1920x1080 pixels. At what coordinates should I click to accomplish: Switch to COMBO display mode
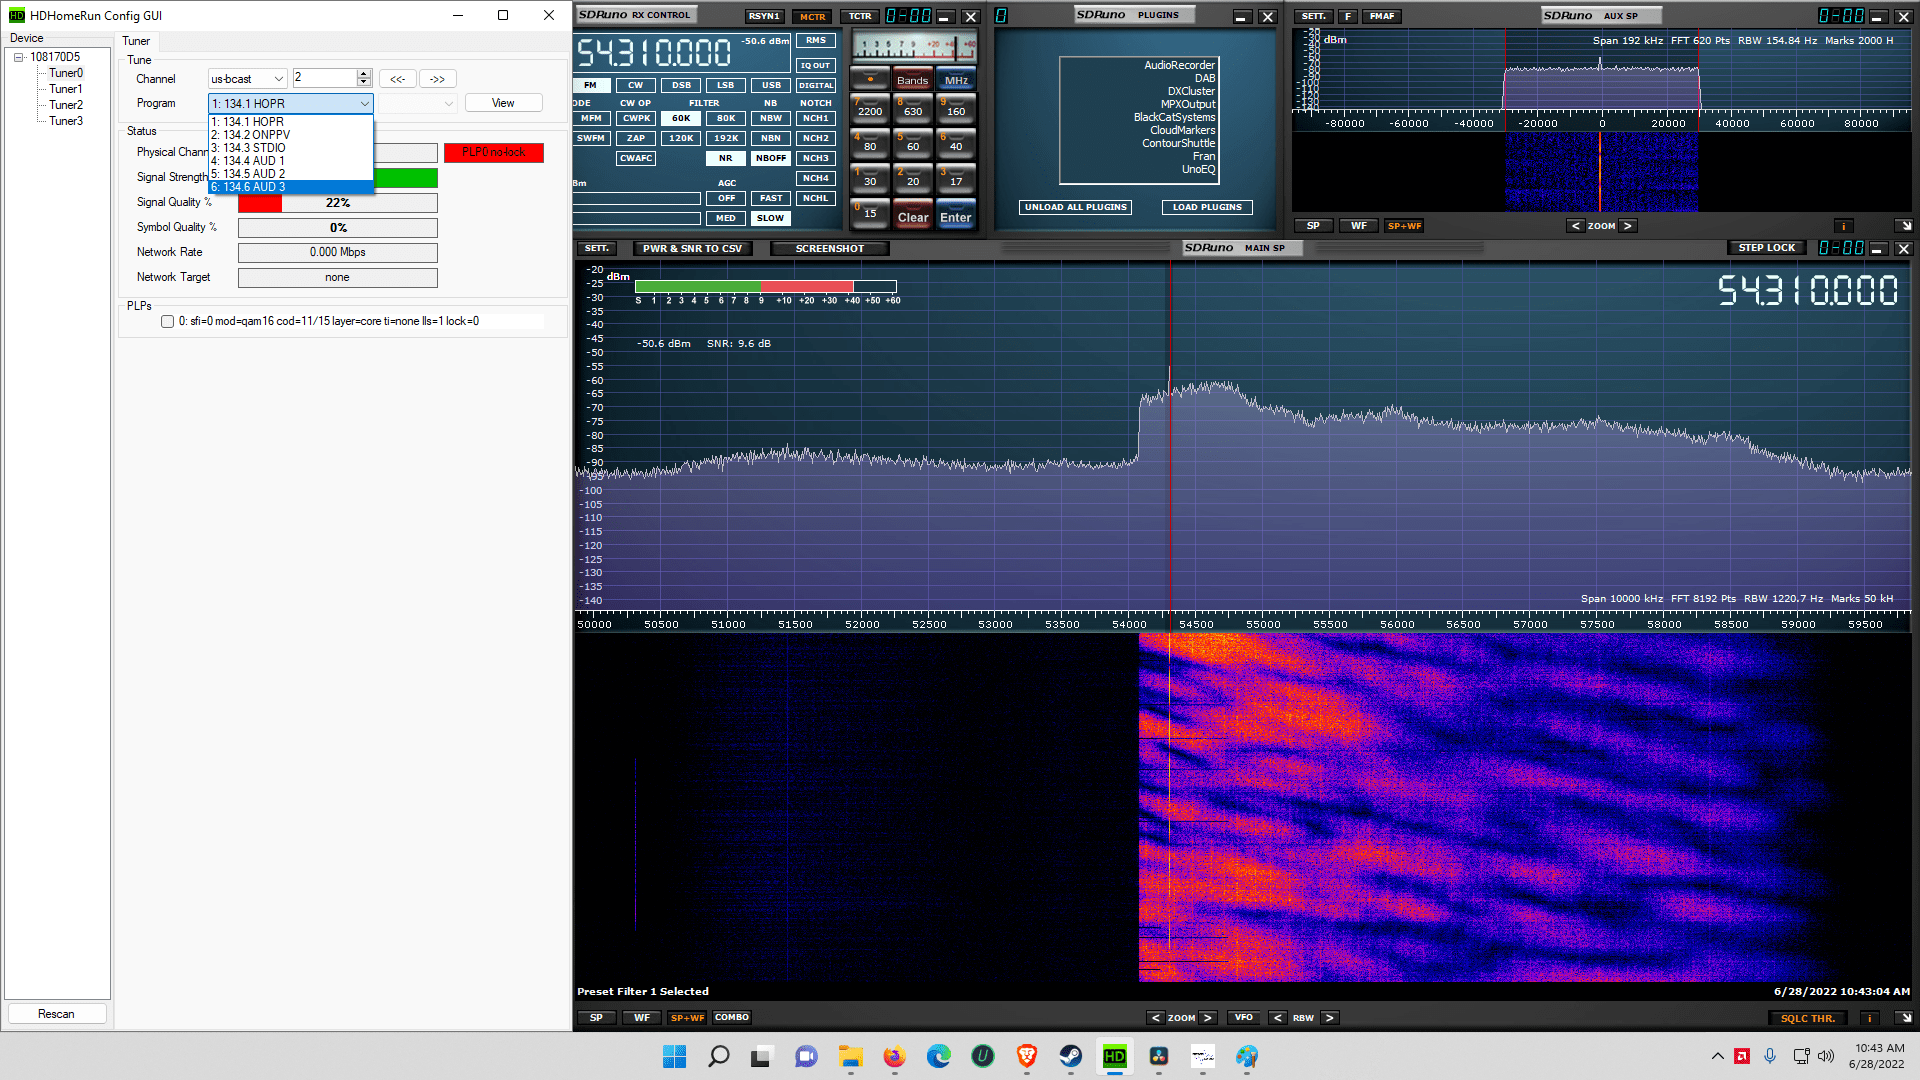click(731, 1018)
